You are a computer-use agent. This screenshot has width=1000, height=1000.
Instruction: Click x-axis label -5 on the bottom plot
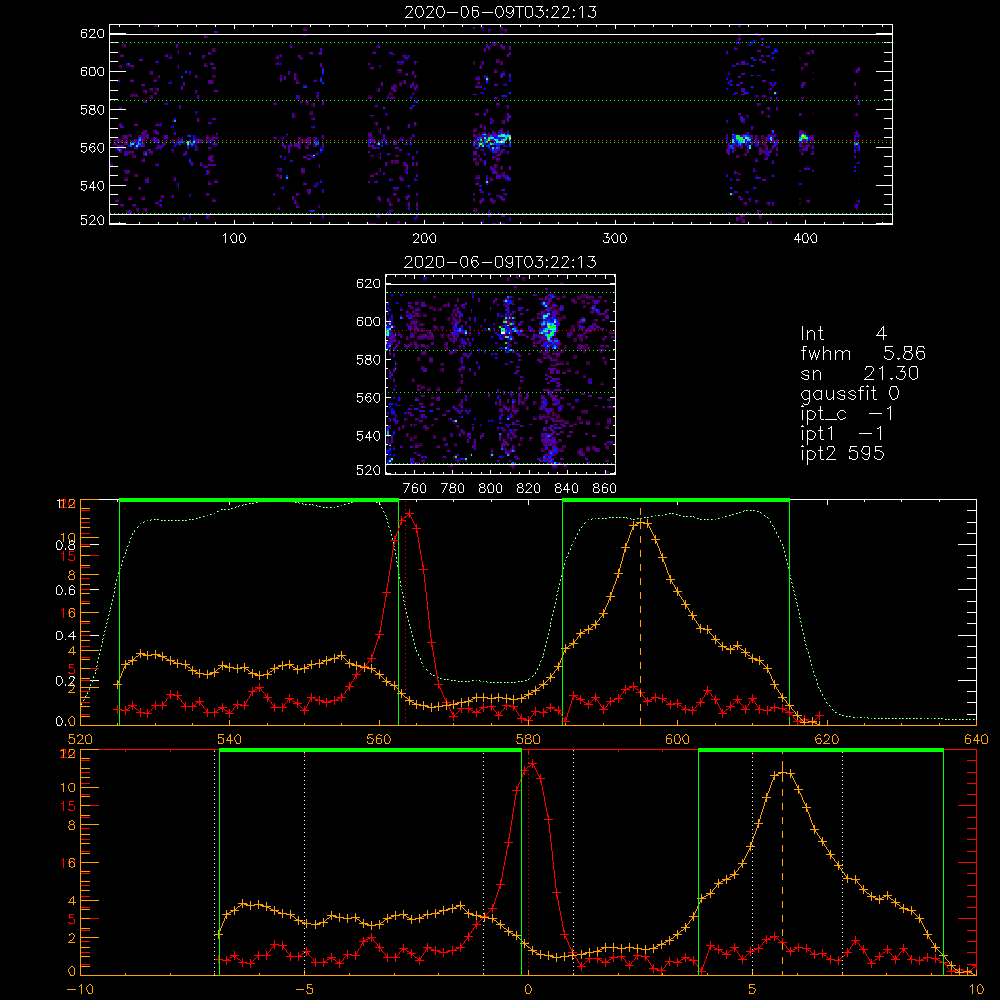pyautogui.click(x=305, y=990)
